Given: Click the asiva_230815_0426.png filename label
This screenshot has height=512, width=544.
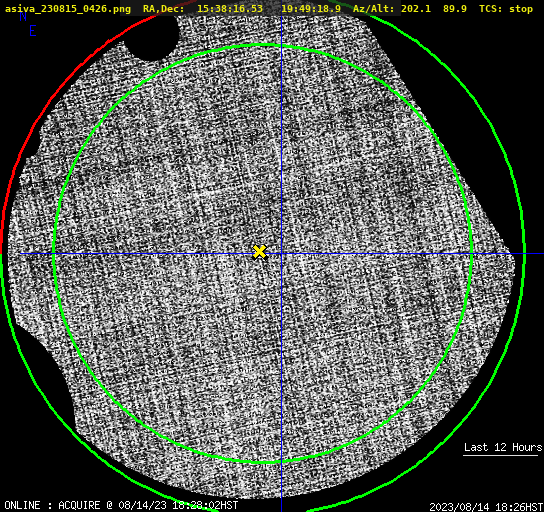Looking at the screenshot, I should pyautogui.click(x=68, y=9).
